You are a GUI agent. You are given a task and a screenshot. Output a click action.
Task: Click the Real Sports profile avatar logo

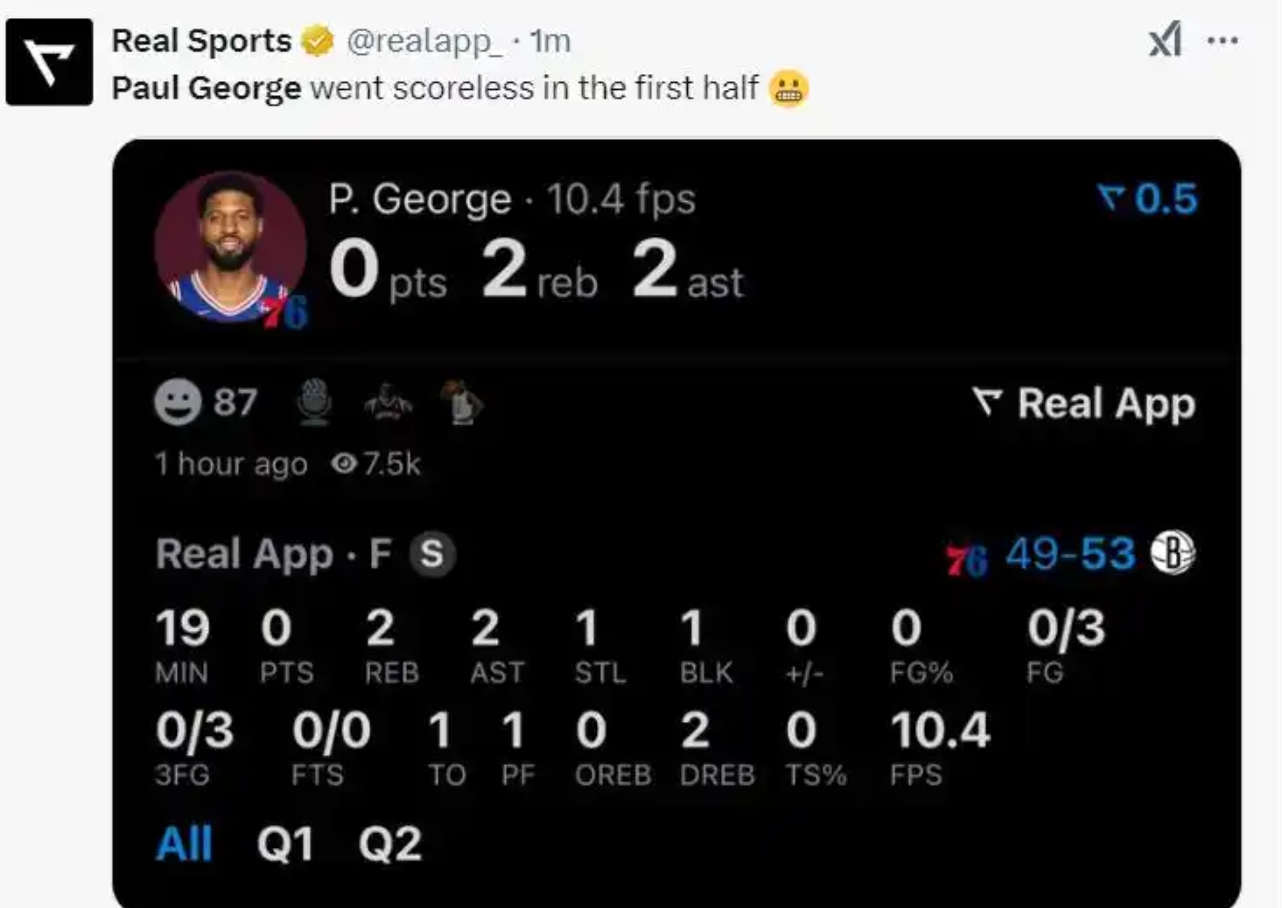click(x=49, y=62)
